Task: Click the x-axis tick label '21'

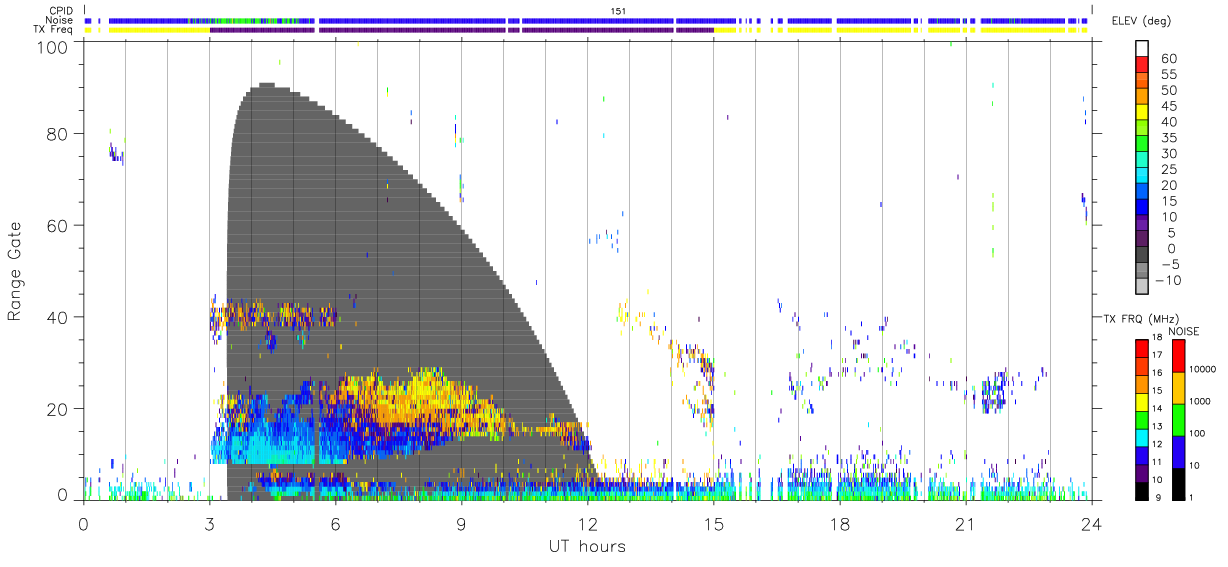Action: pyautogui.click(x=966, y=523)
